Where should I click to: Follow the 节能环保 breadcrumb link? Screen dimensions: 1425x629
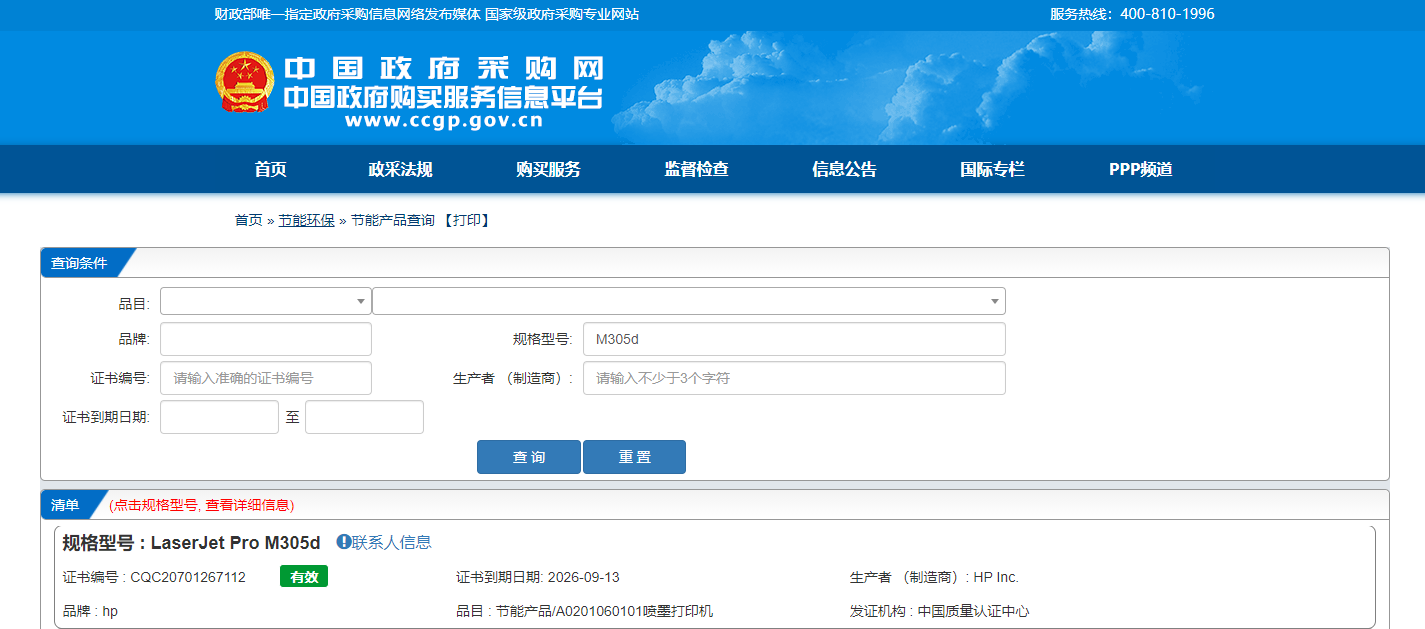(306, 220)
